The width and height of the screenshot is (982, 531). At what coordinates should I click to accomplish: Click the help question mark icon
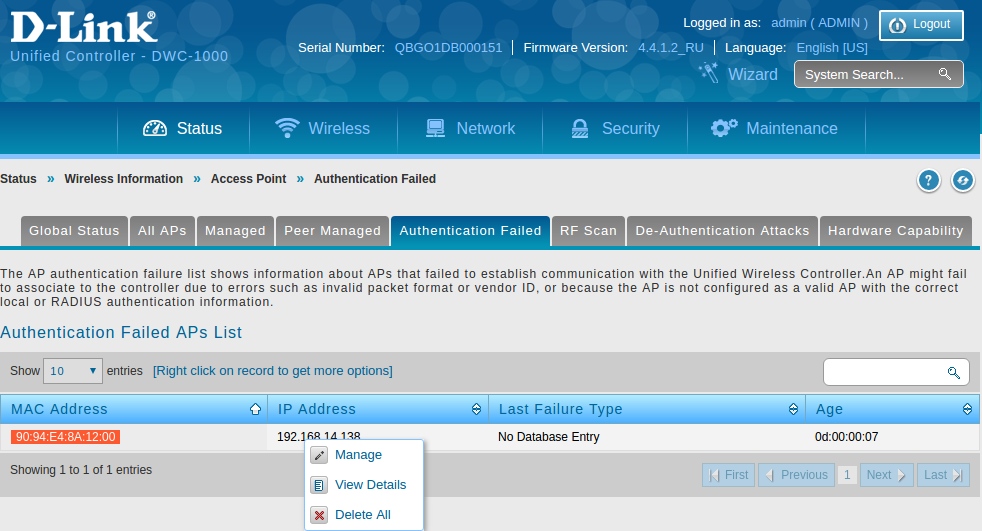point(929,180)
